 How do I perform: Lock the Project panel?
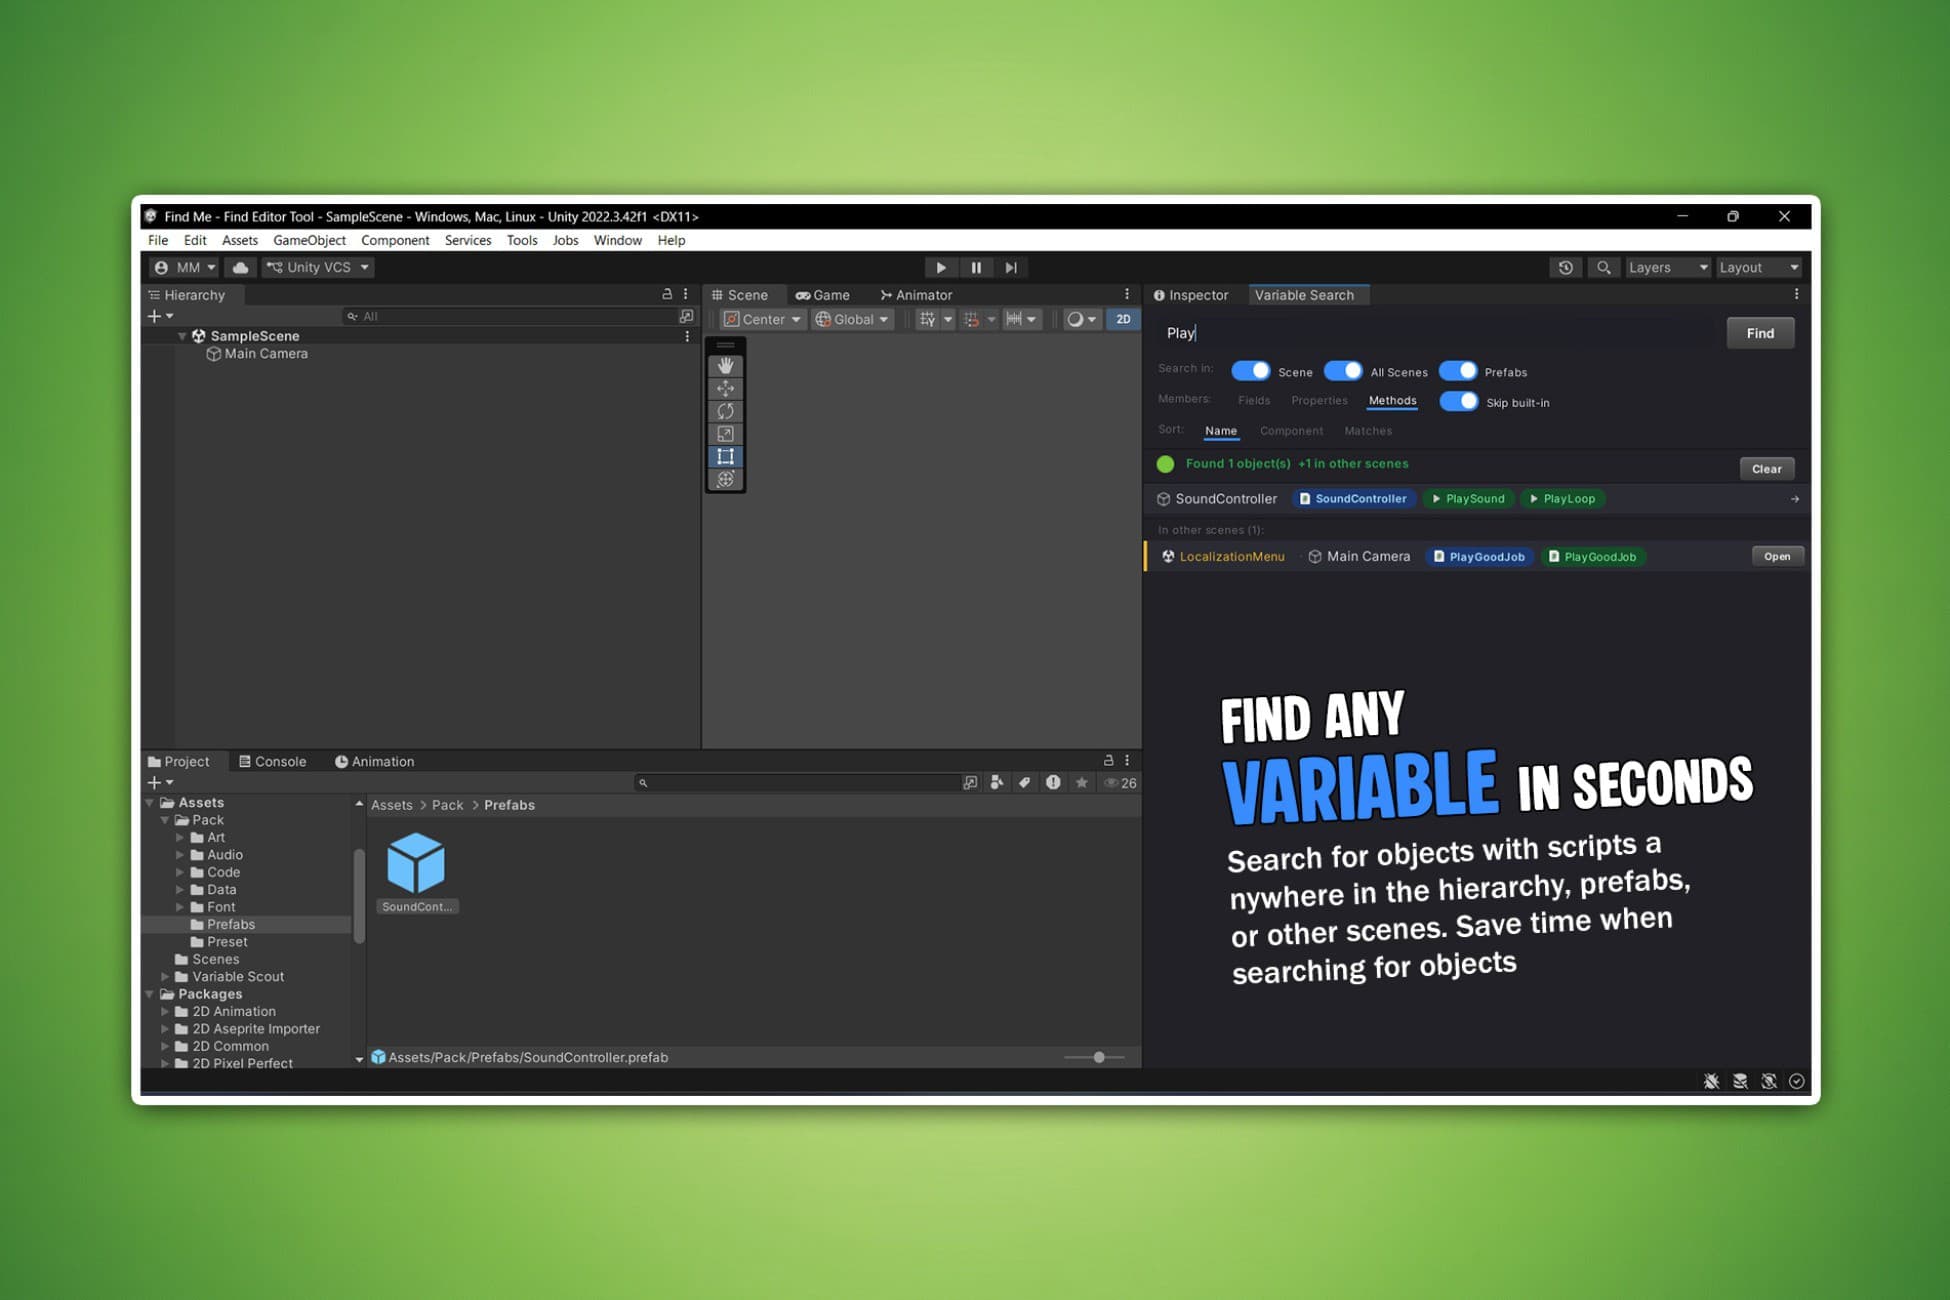tap(1108, 760)
